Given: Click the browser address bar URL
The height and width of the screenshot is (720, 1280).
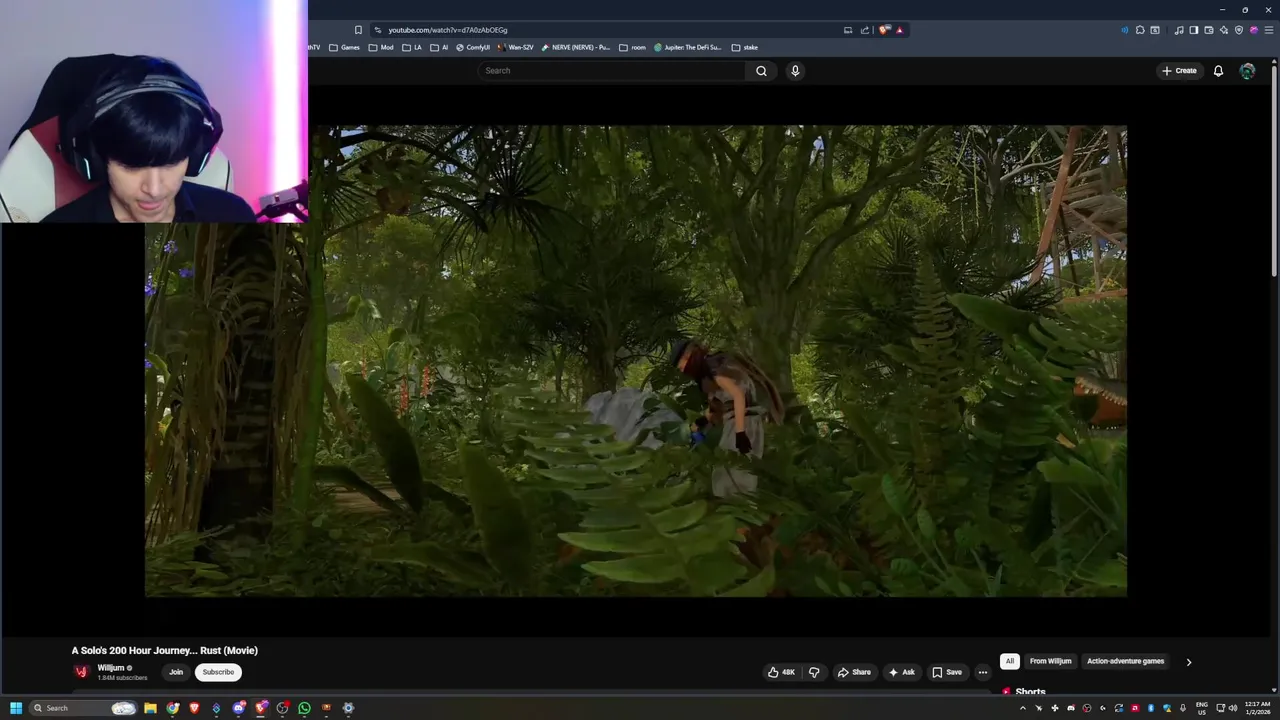Looking at the screenshot, I should pyautogui.click(x=447, y=30).
